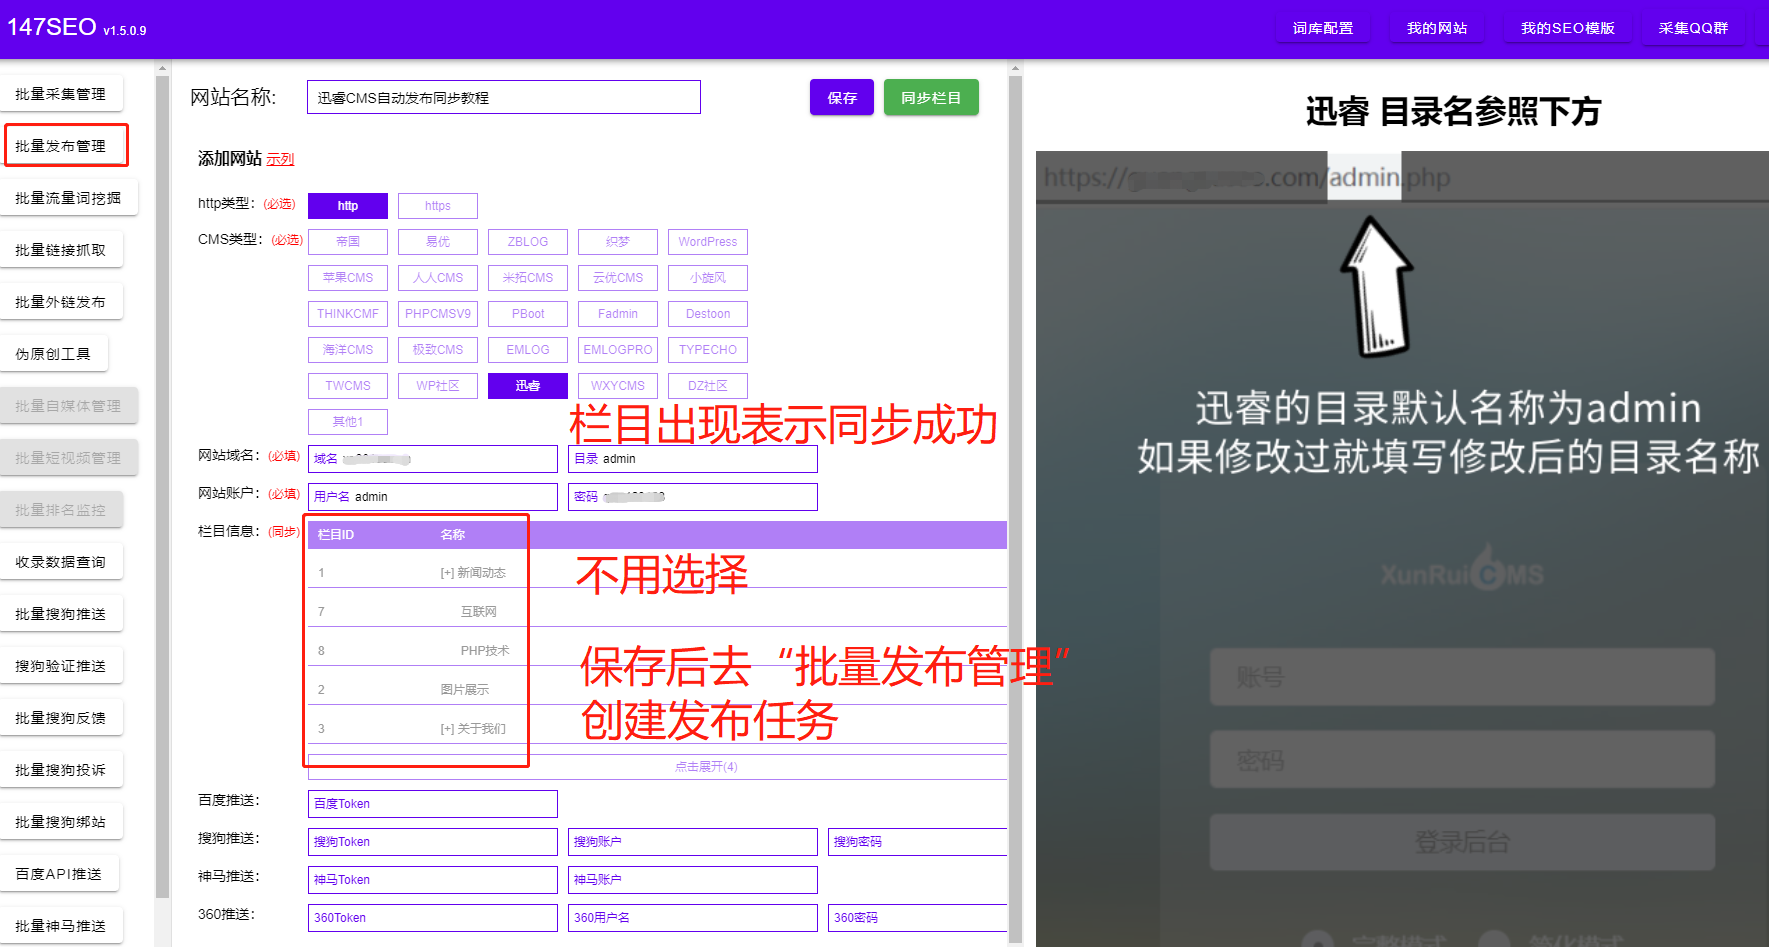Choose the Fadmin CMS type
1769x947 pixels.
tap(618, 314)
